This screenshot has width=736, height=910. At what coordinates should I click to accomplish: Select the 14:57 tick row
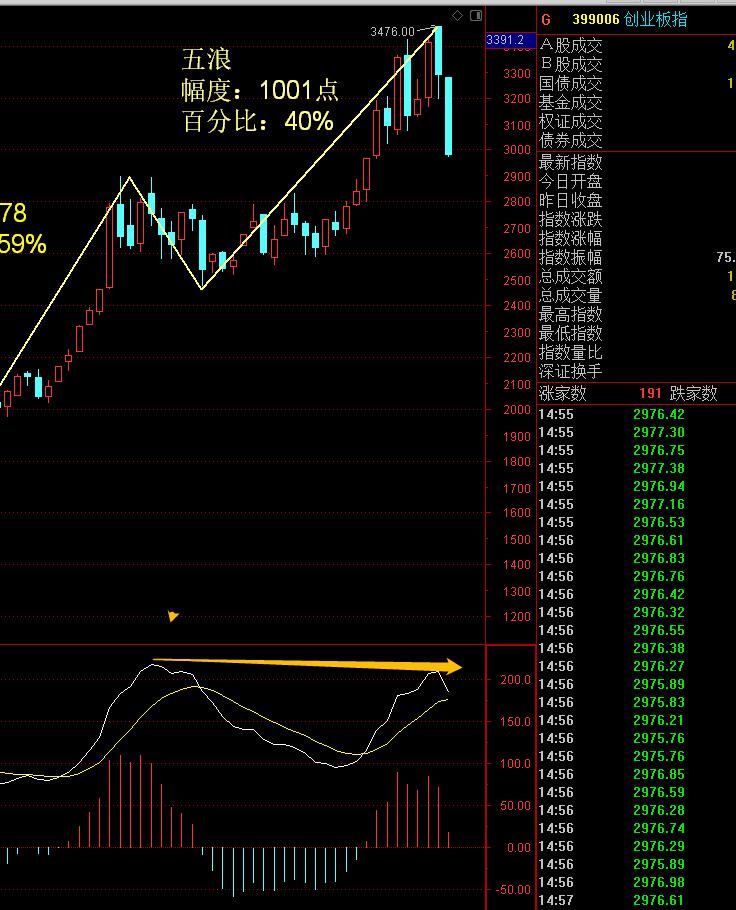click(x=637, y=900)
